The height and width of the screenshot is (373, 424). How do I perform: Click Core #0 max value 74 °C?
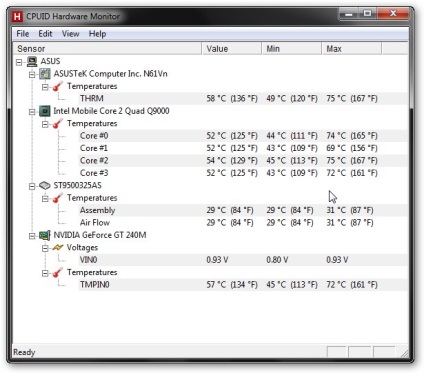coord(352,136)
